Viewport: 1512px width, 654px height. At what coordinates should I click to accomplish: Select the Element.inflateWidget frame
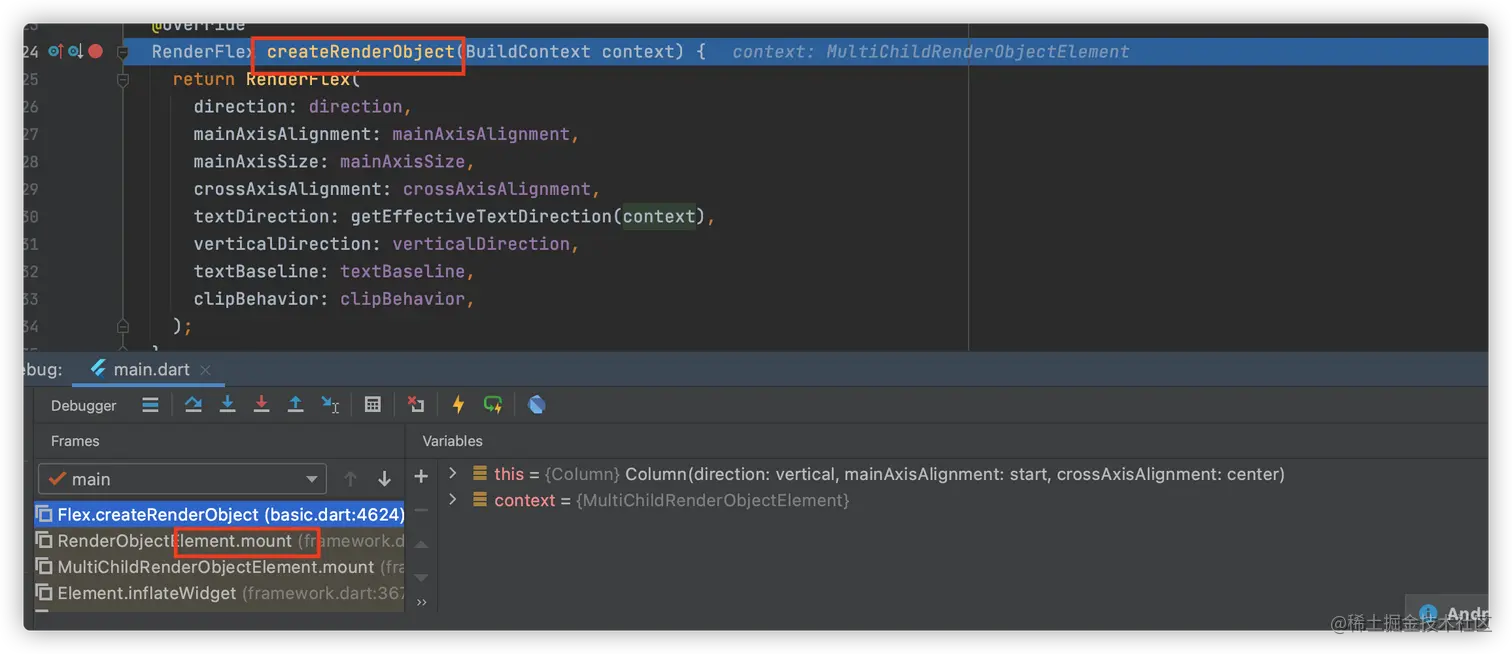(219, 593)
